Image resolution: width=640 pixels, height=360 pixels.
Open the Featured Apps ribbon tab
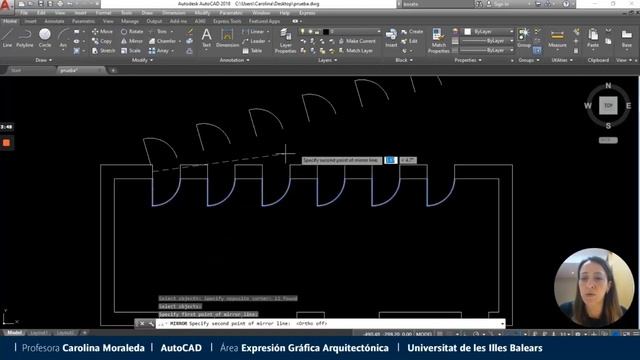point(264,21)
